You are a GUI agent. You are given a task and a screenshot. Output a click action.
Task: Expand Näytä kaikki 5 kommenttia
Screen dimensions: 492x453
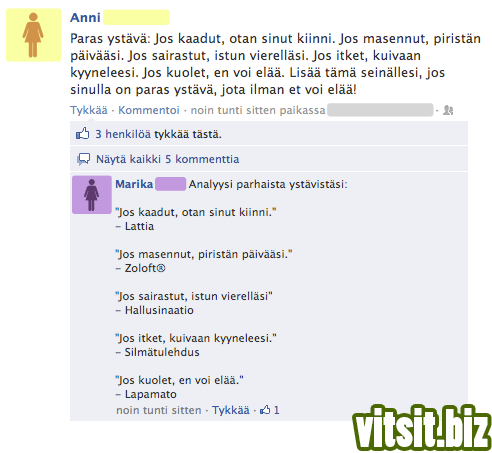168,159
